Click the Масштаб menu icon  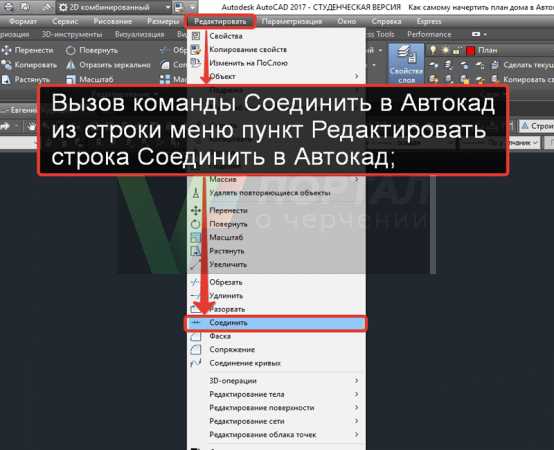(196, 237)
